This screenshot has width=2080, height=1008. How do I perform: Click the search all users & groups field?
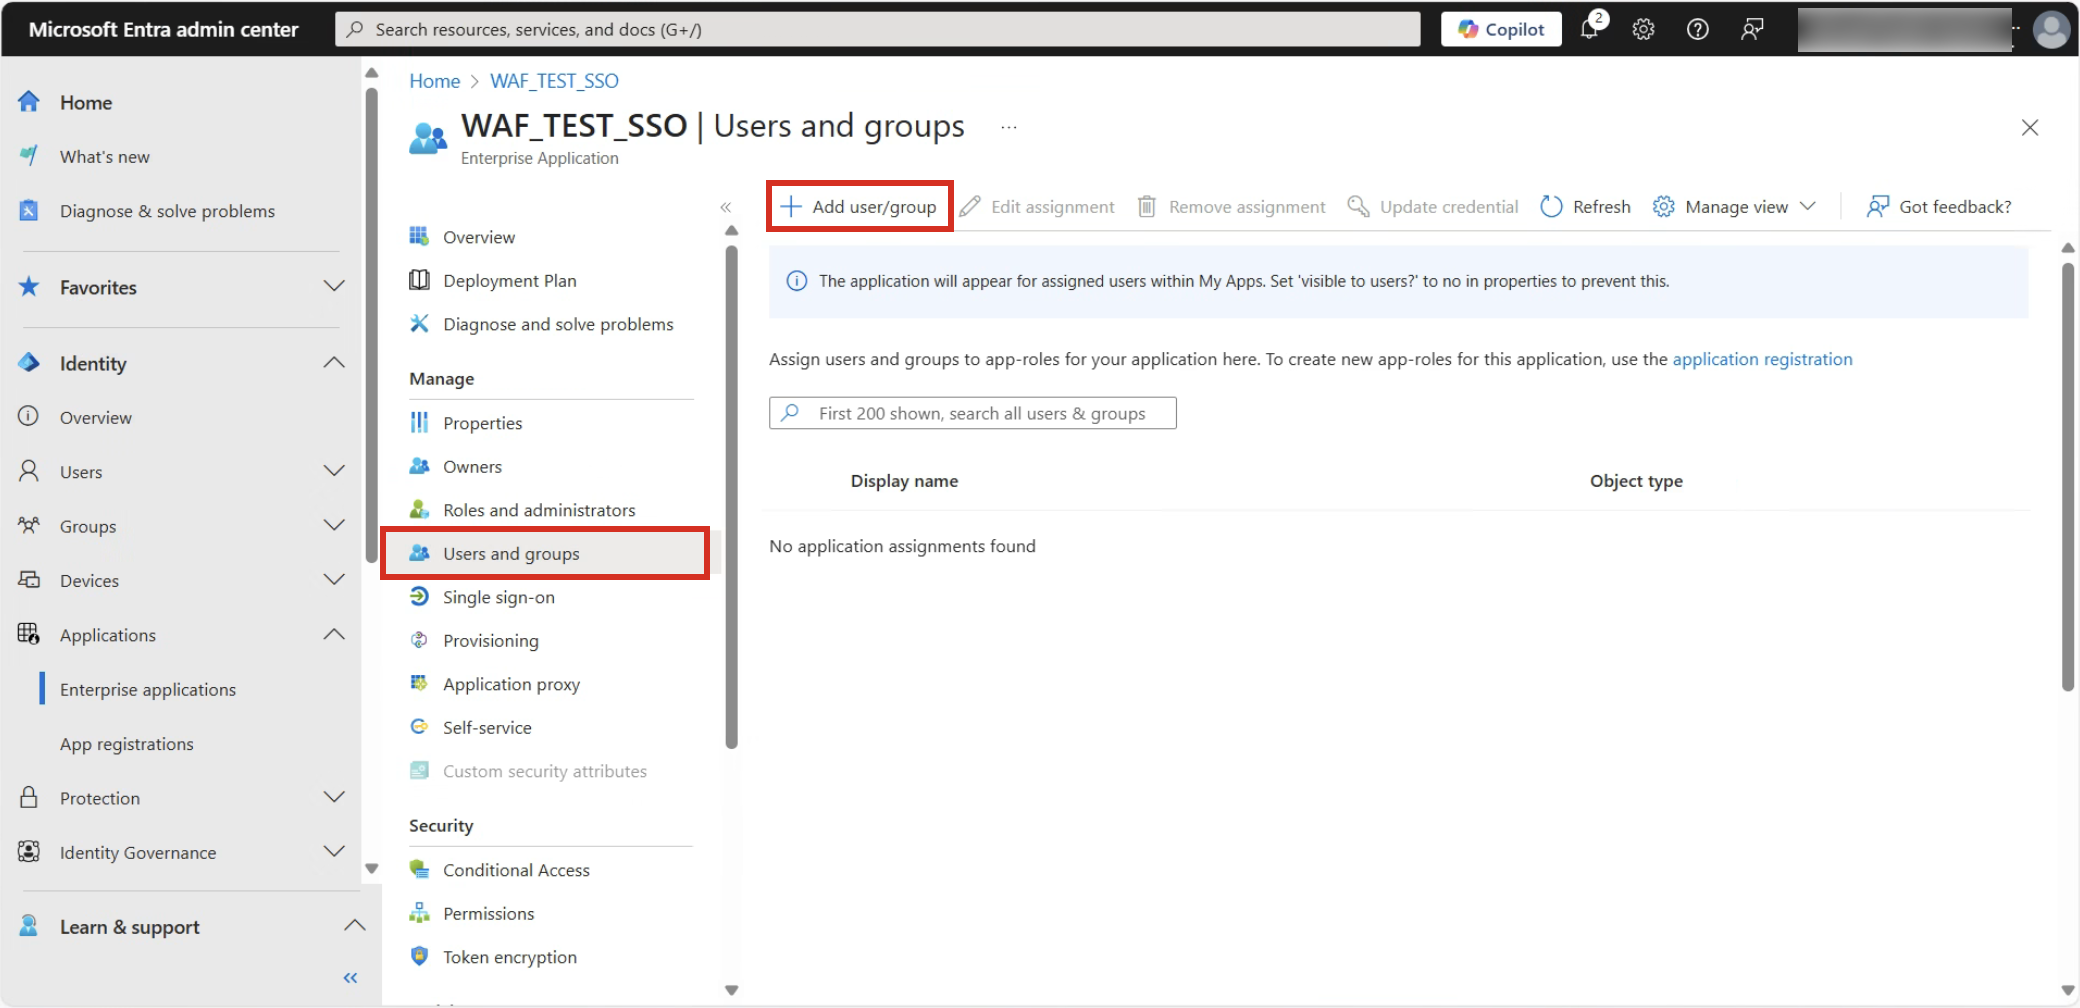(972, 413)
